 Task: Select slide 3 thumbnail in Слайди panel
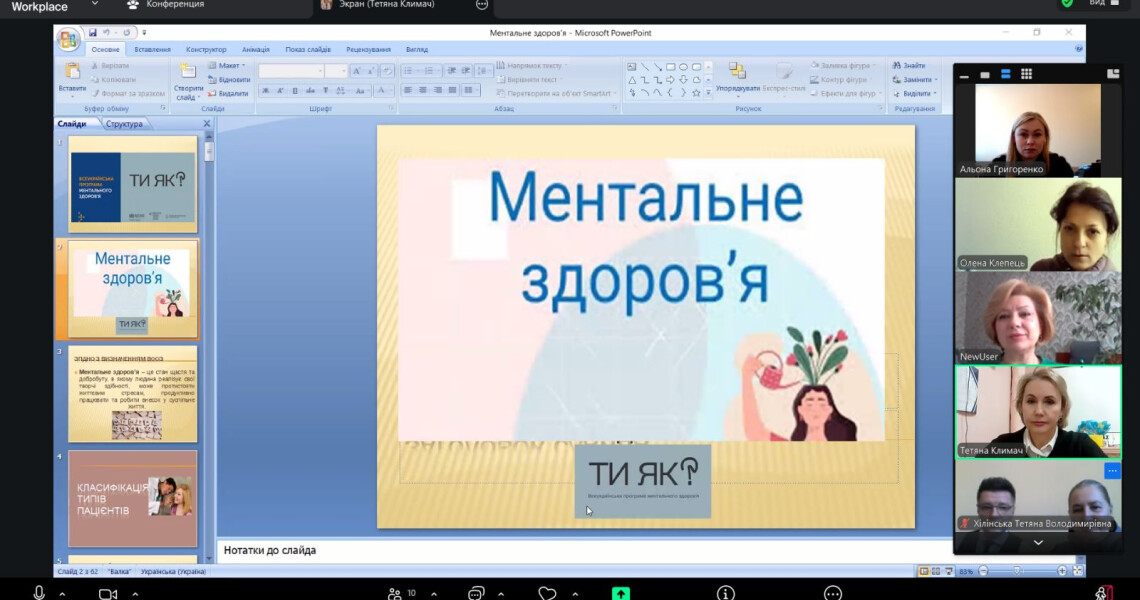[131, 395]
